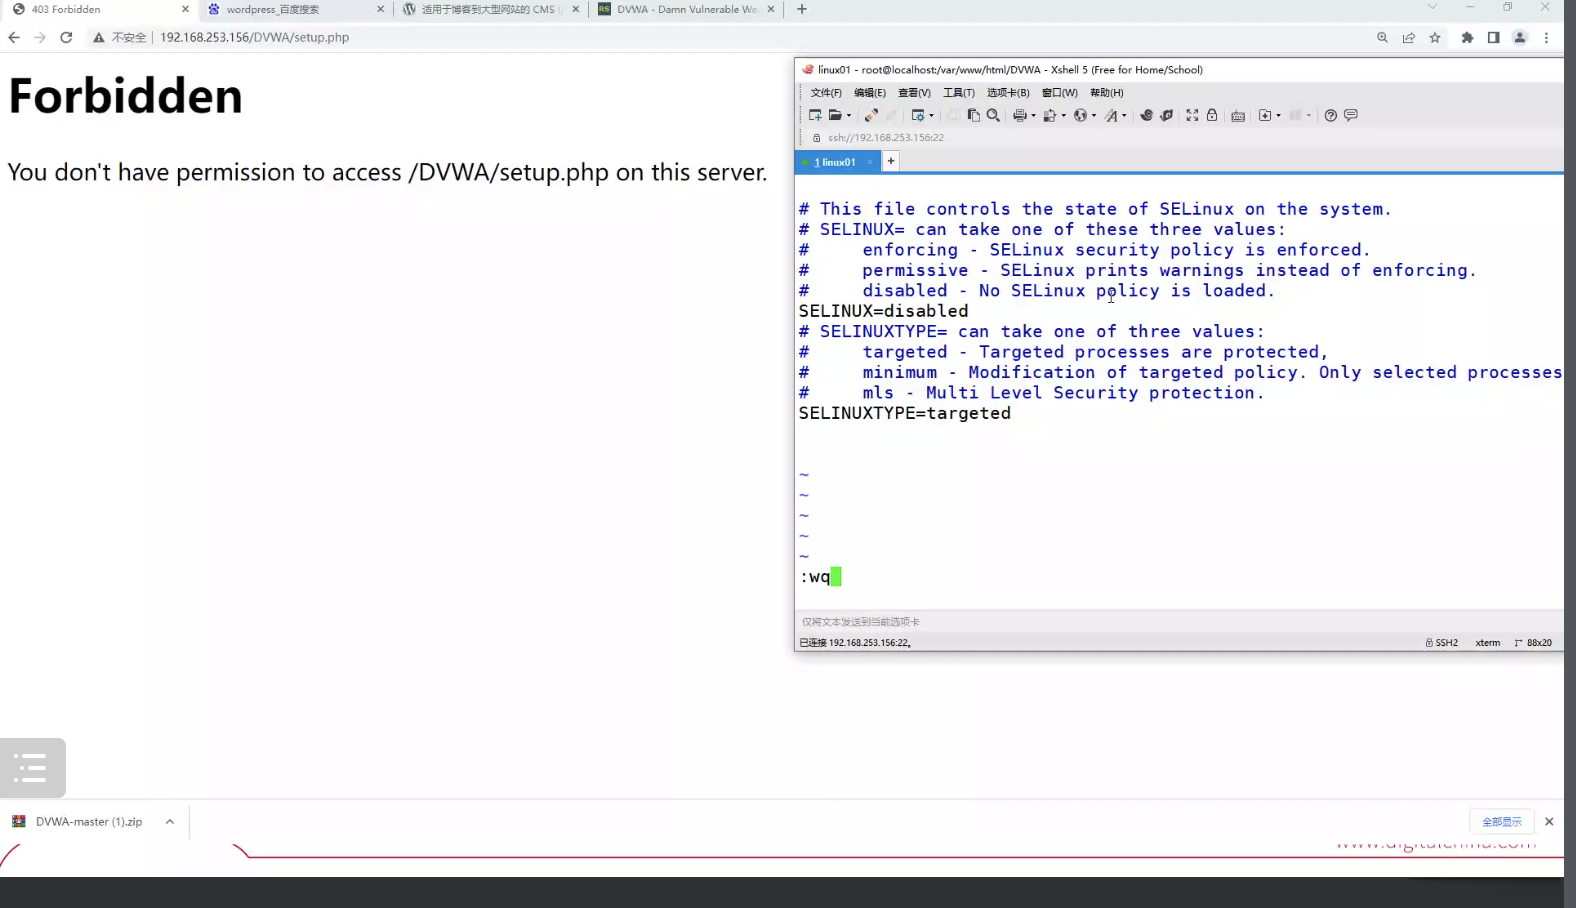Click the URL address bar 192.168.253.156/DVWA/setup.php
Screen dimensions: 1576x908
pyautogui.click(x=254, y=38)
